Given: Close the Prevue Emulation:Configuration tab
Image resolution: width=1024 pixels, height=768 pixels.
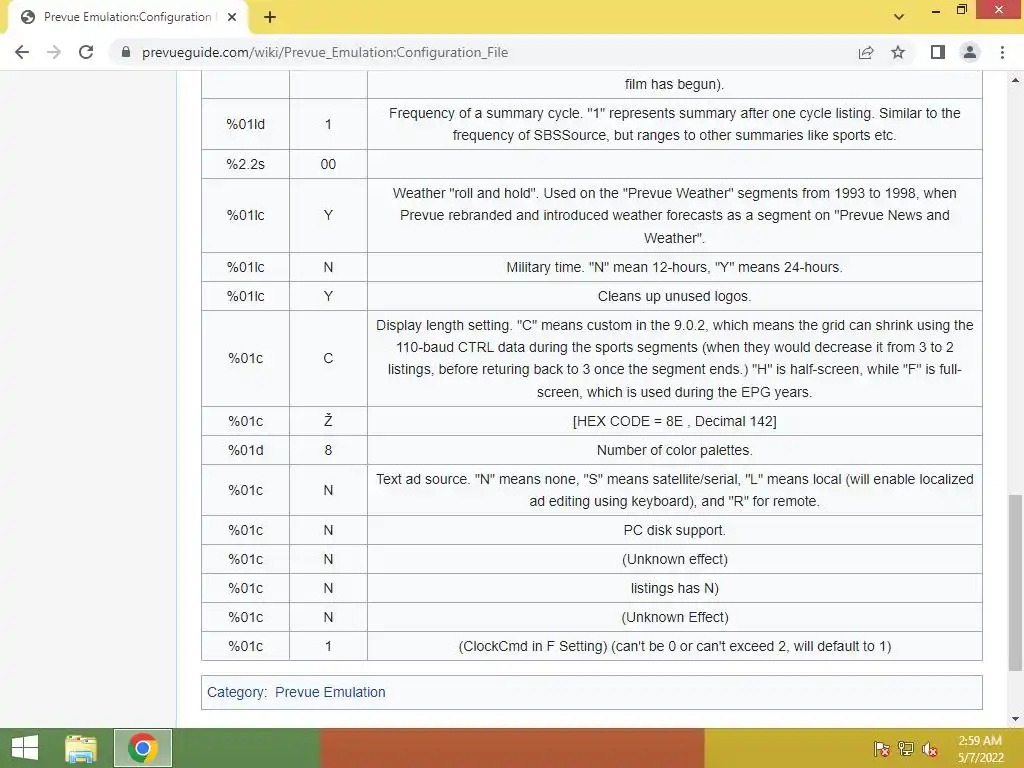Looking at the screenshot, I should point(232,17).
